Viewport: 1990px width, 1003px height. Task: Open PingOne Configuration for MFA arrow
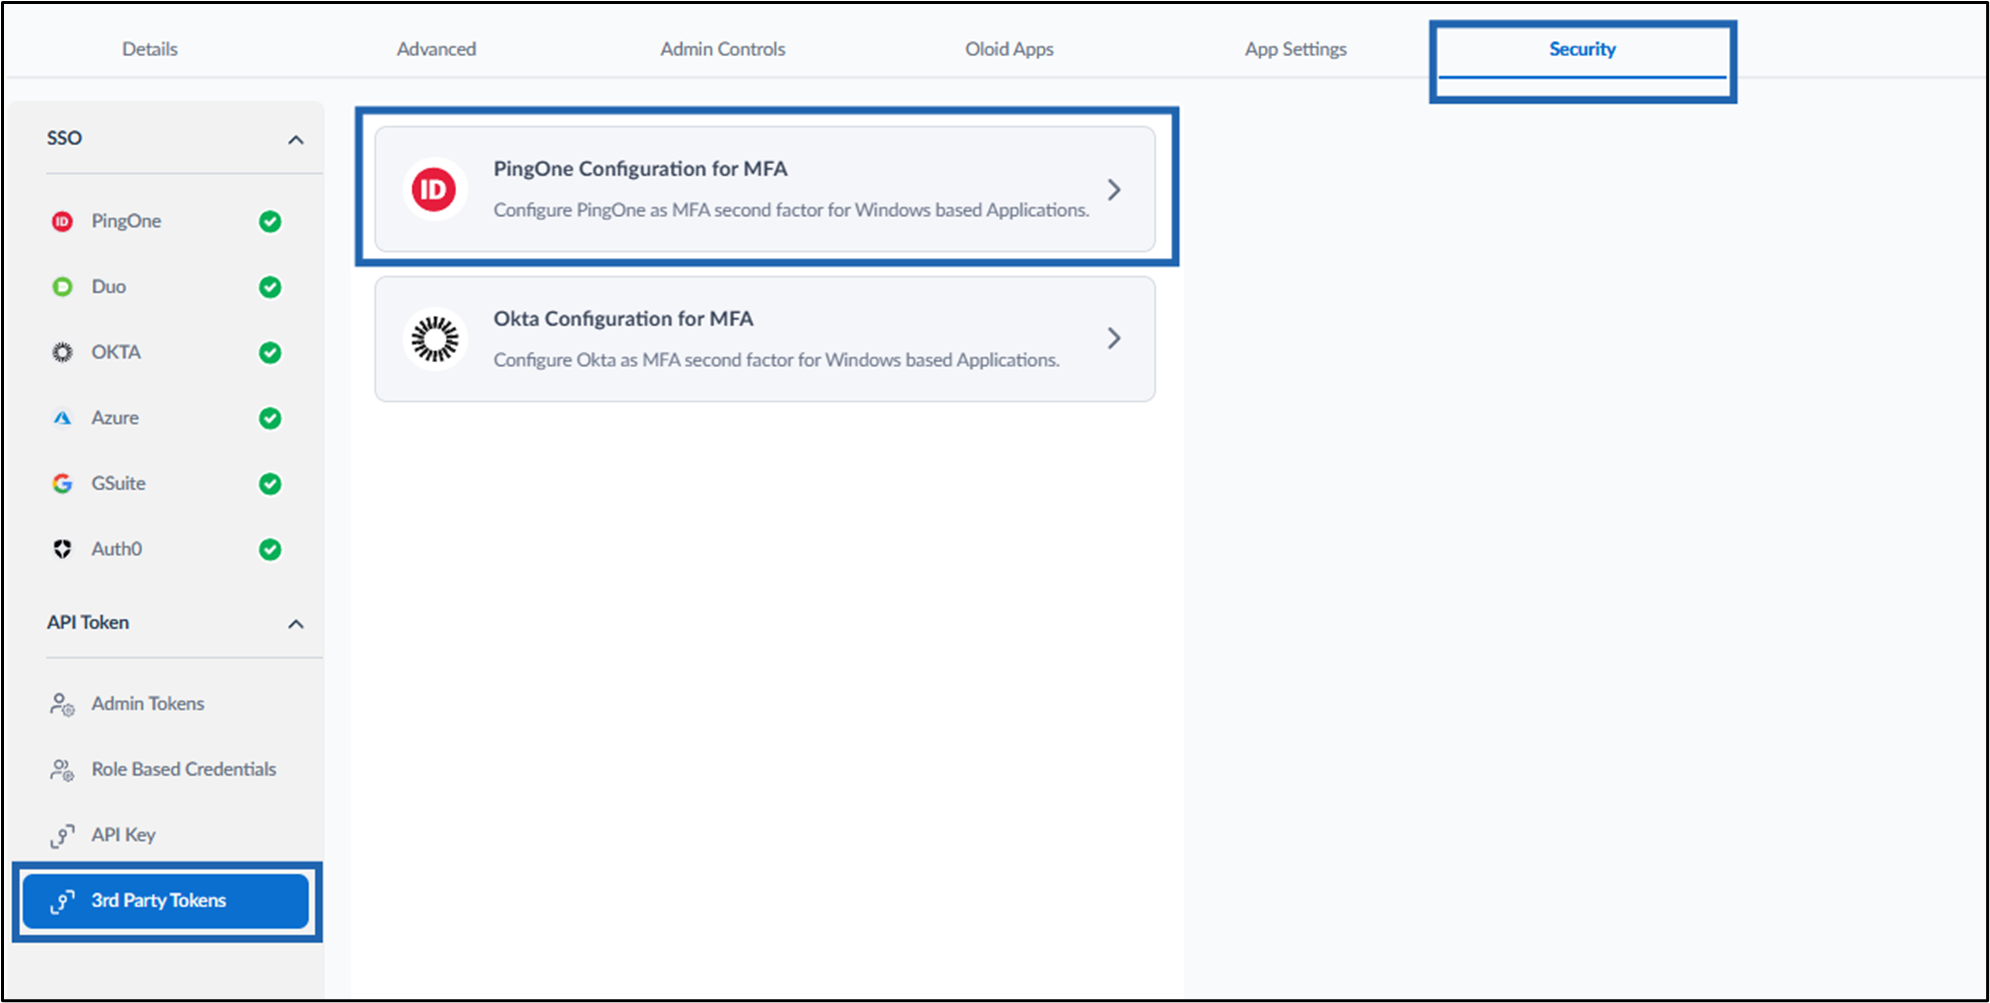(1114, 189)
